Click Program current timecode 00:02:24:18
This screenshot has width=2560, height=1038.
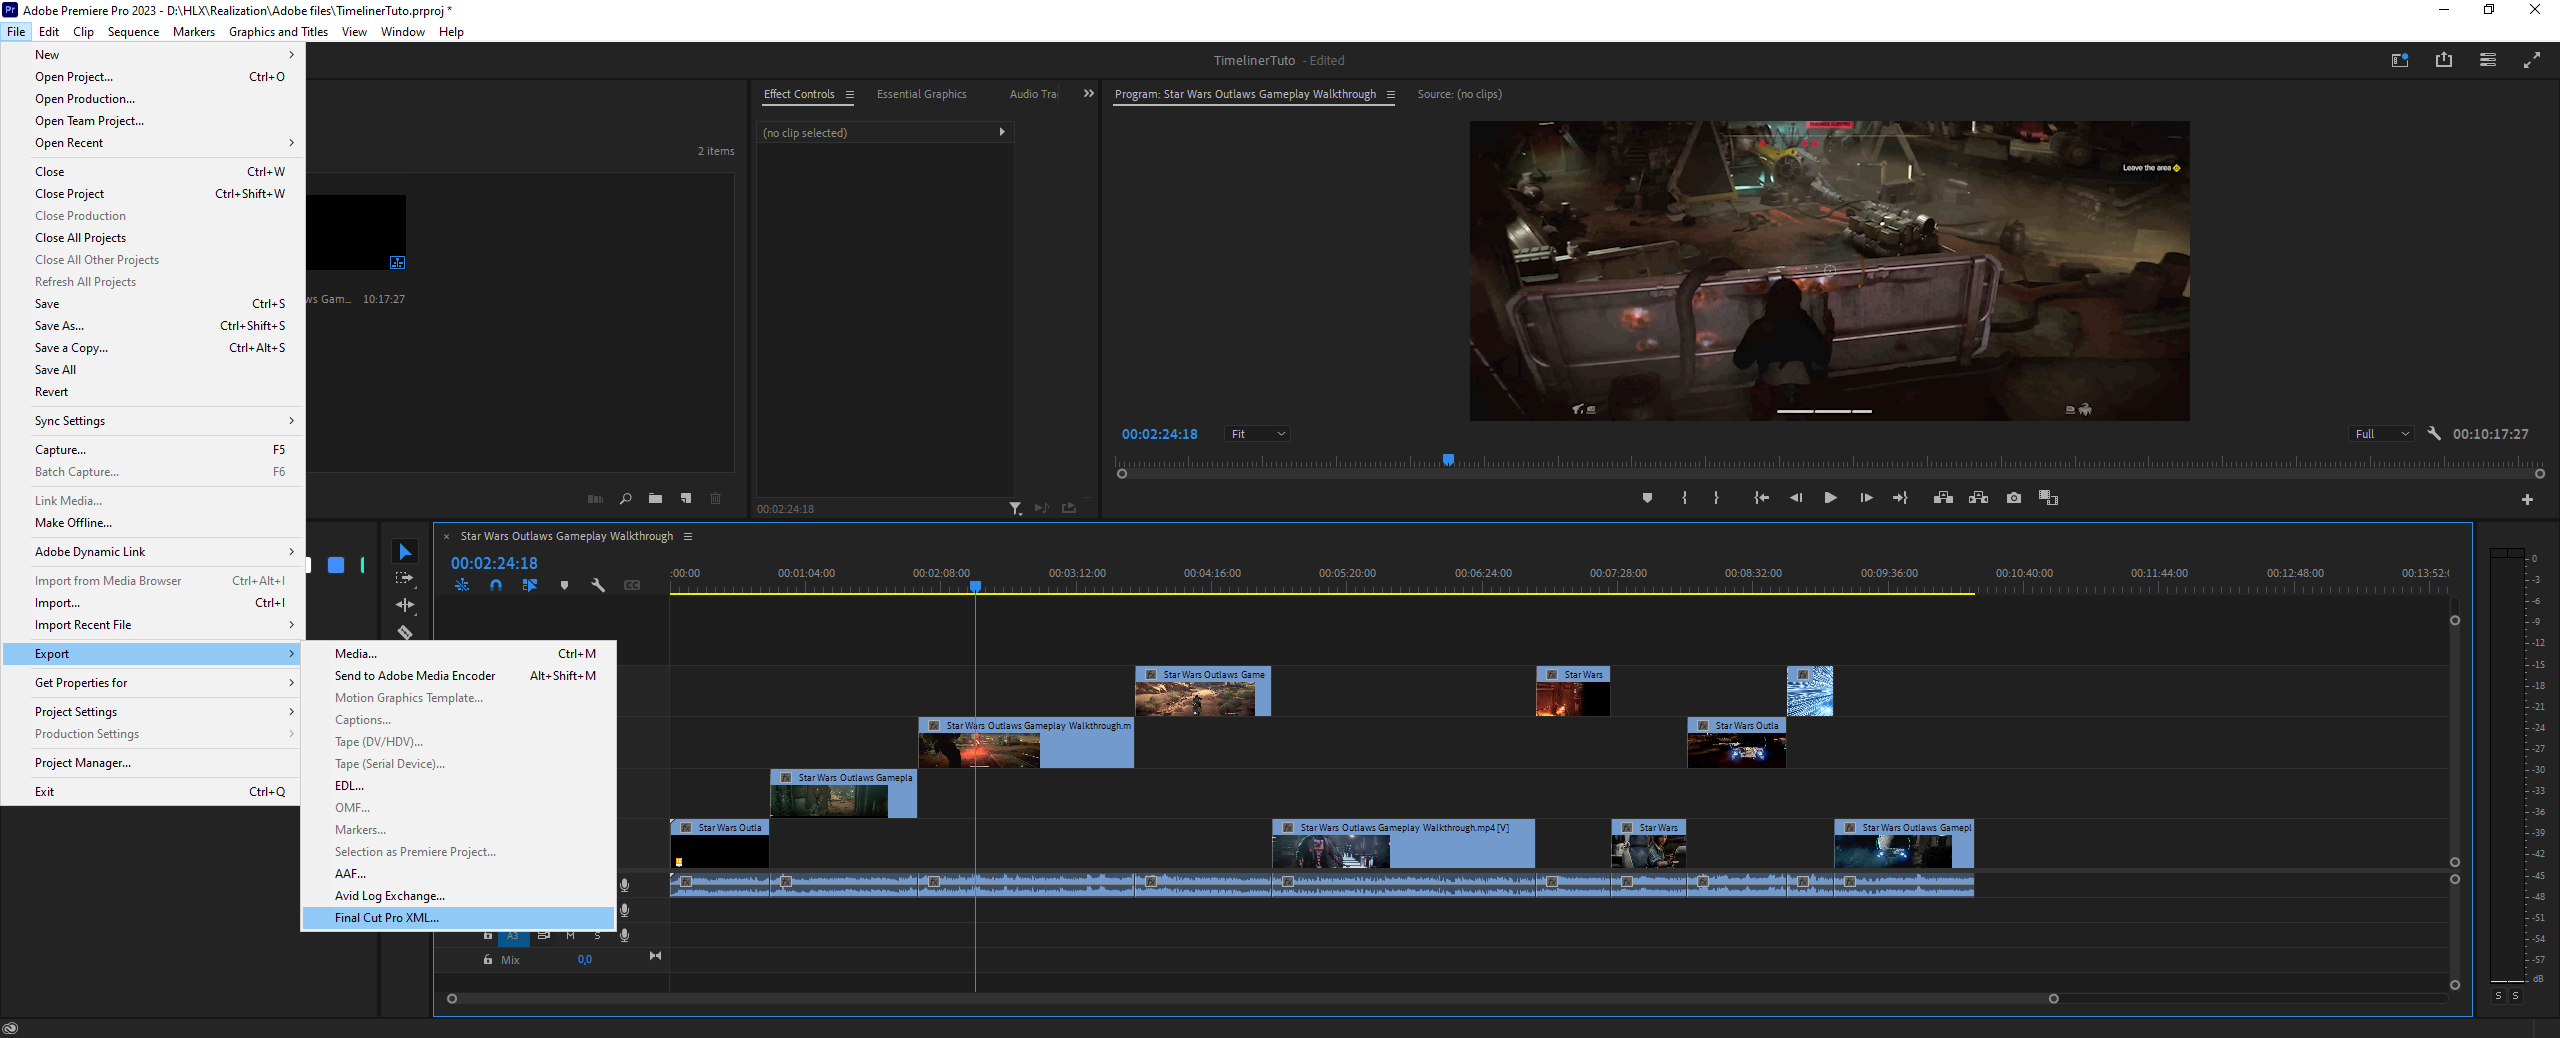click(1159, 434)
